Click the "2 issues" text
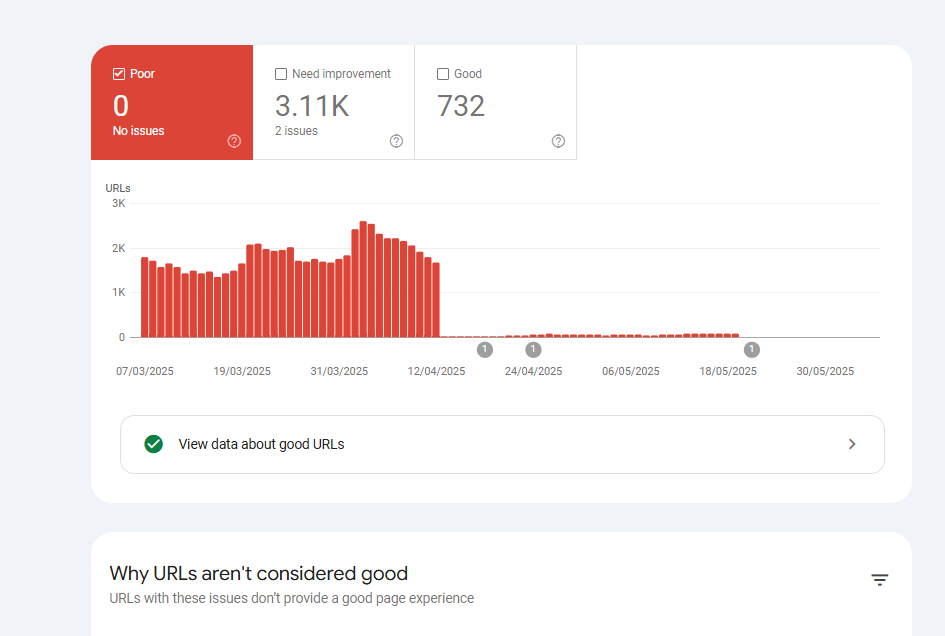Viewport: 945px width, 636px height. click(x=296, y=131)
